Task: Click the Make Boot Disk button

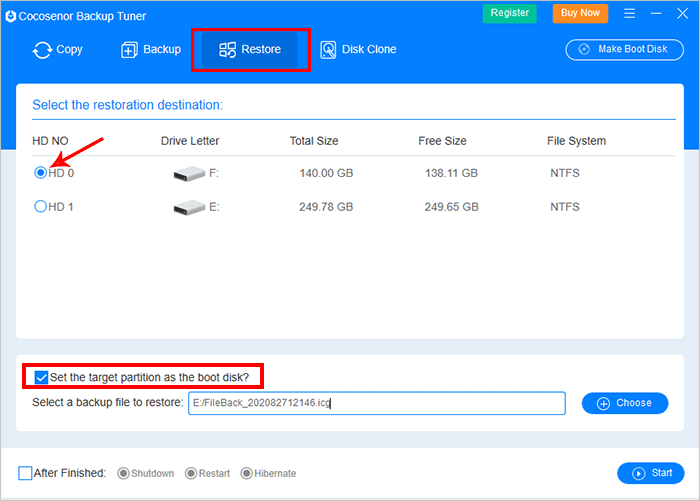Action: [x=625, y=50]
